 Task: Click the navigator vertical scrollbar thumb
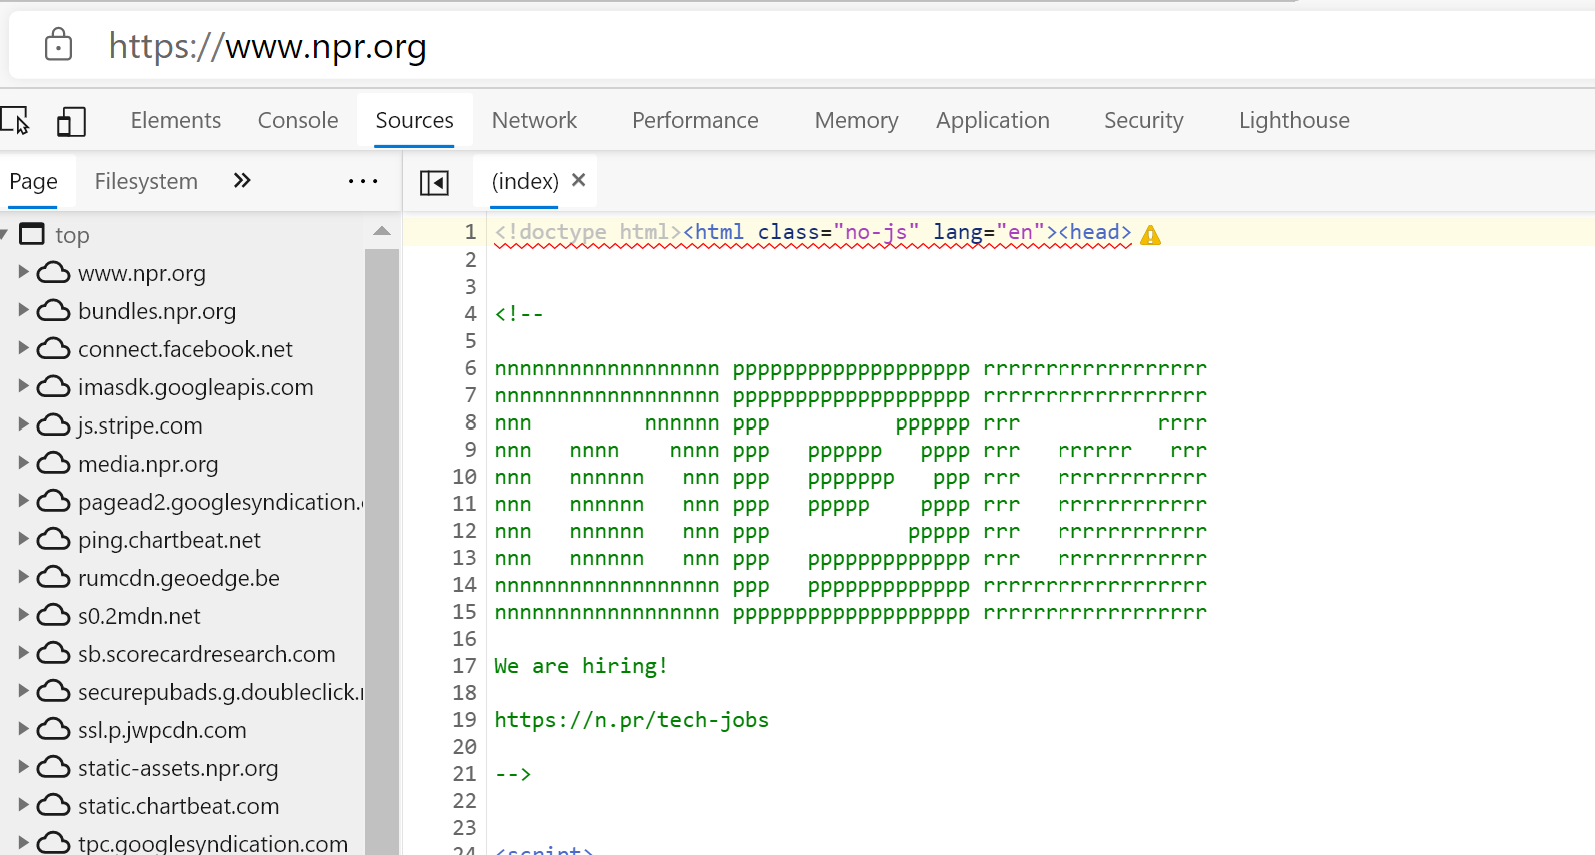[382, 551]
